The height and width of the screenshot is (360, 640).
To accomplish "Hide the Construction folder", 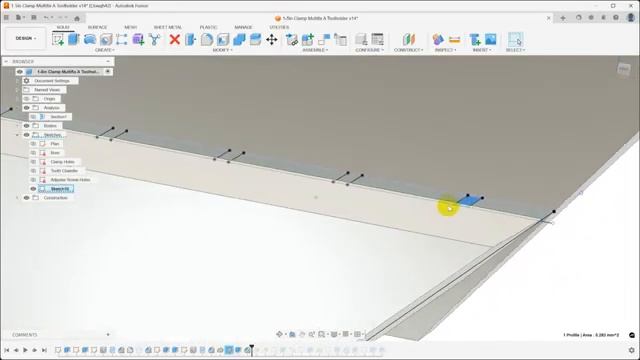I will [27, 198].
